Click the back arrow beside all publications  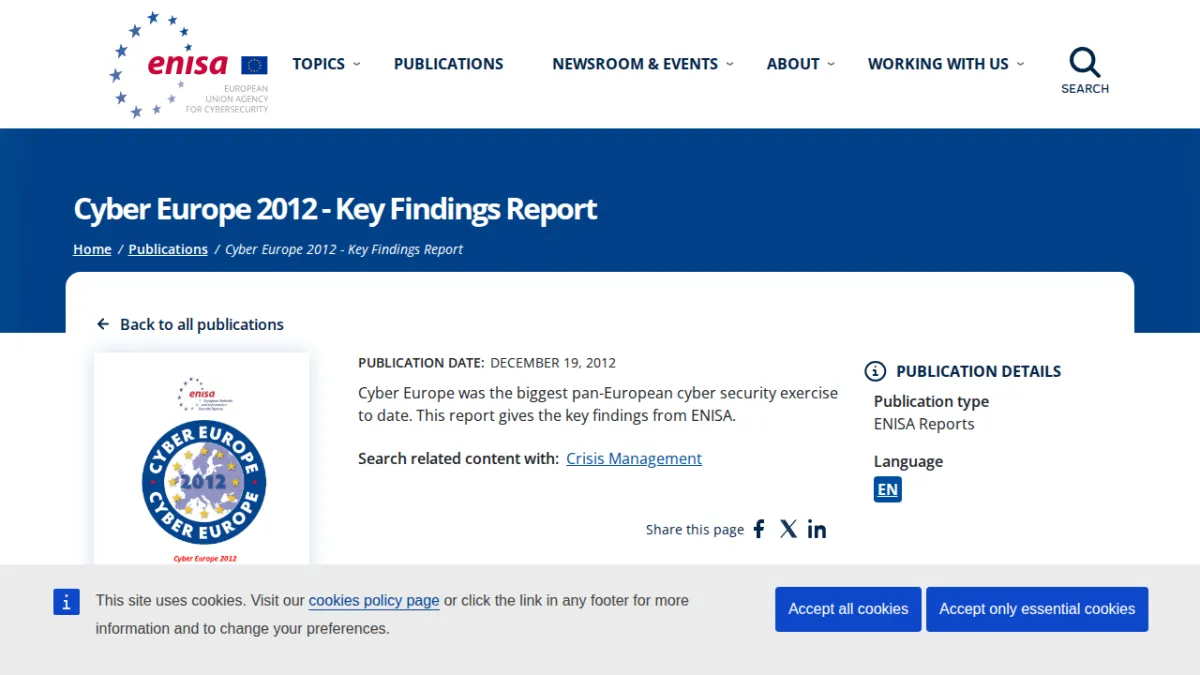pos(103,324)
